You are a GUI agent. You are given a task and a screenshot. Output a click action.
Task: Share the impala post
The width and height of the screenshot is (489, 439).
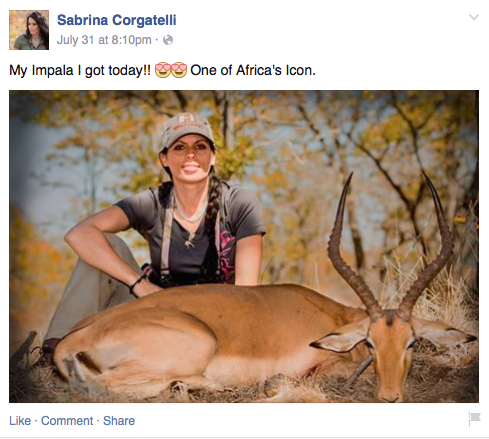point(119,421)
